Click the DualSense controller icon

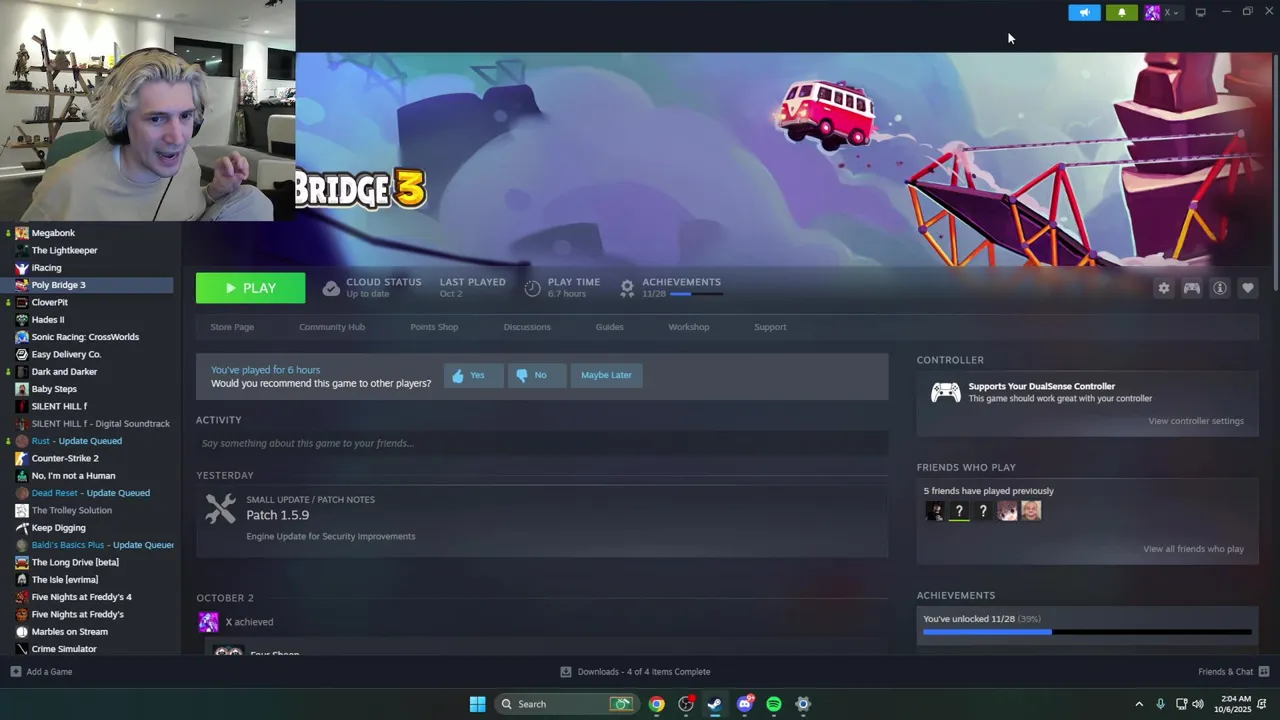coord(945,392)
